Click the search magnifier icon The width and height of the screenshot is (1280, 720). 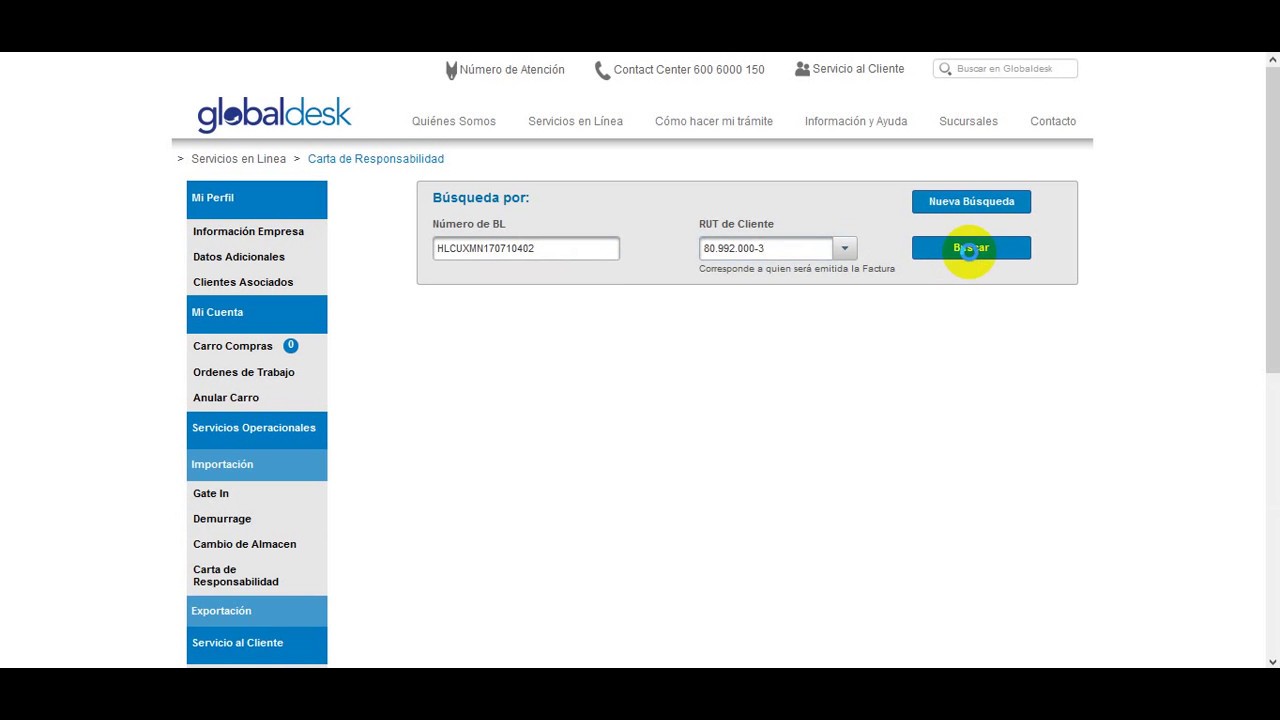[x=945, y=69]
